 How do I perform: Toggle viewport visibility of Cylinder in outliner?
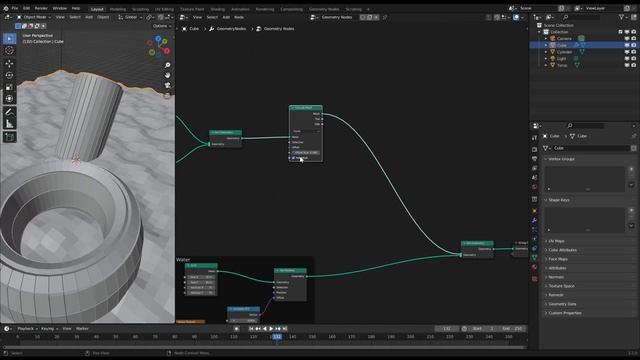627,52
